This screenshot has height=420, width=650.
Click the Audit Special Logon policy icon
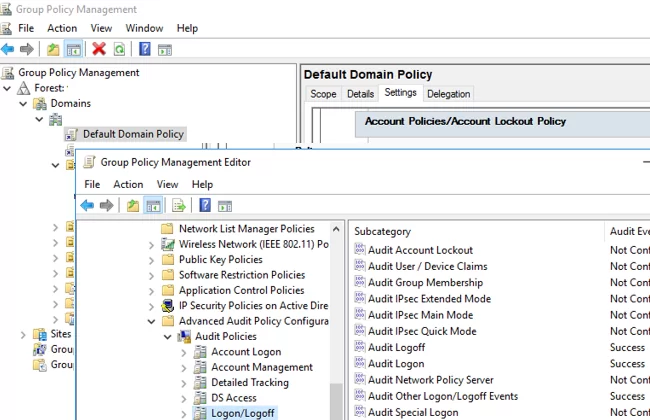360,412
